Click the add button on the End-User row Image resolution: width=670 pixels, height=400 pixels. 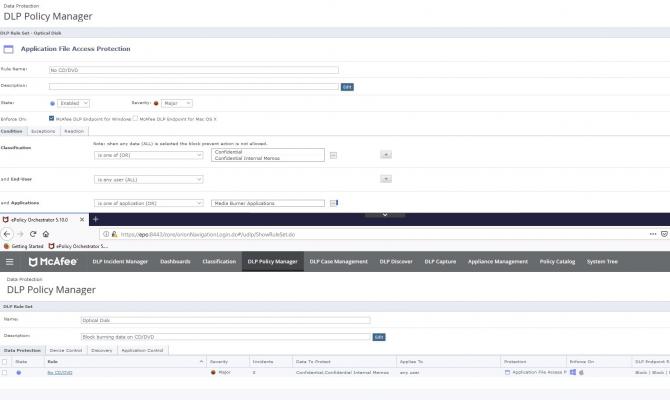(386, 179)
